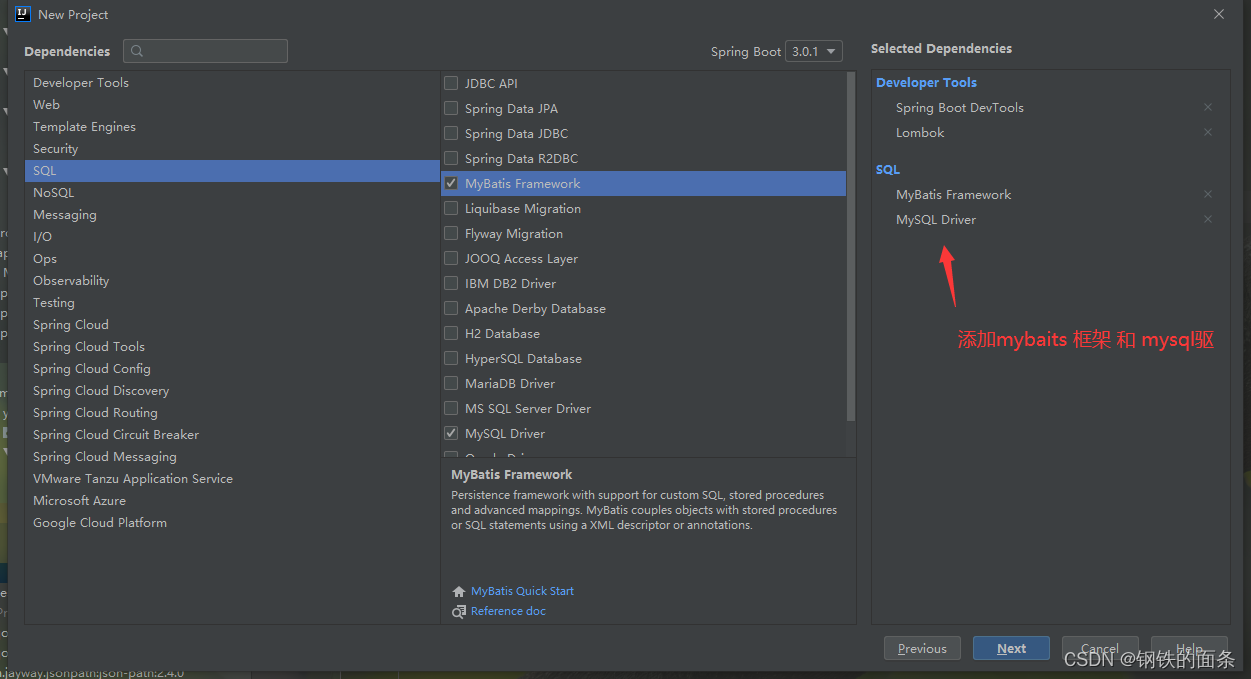This screenshot has height=679, width=1251.
Task: Click the IntelliJ logo in the title bar
Action: (23, 14)
